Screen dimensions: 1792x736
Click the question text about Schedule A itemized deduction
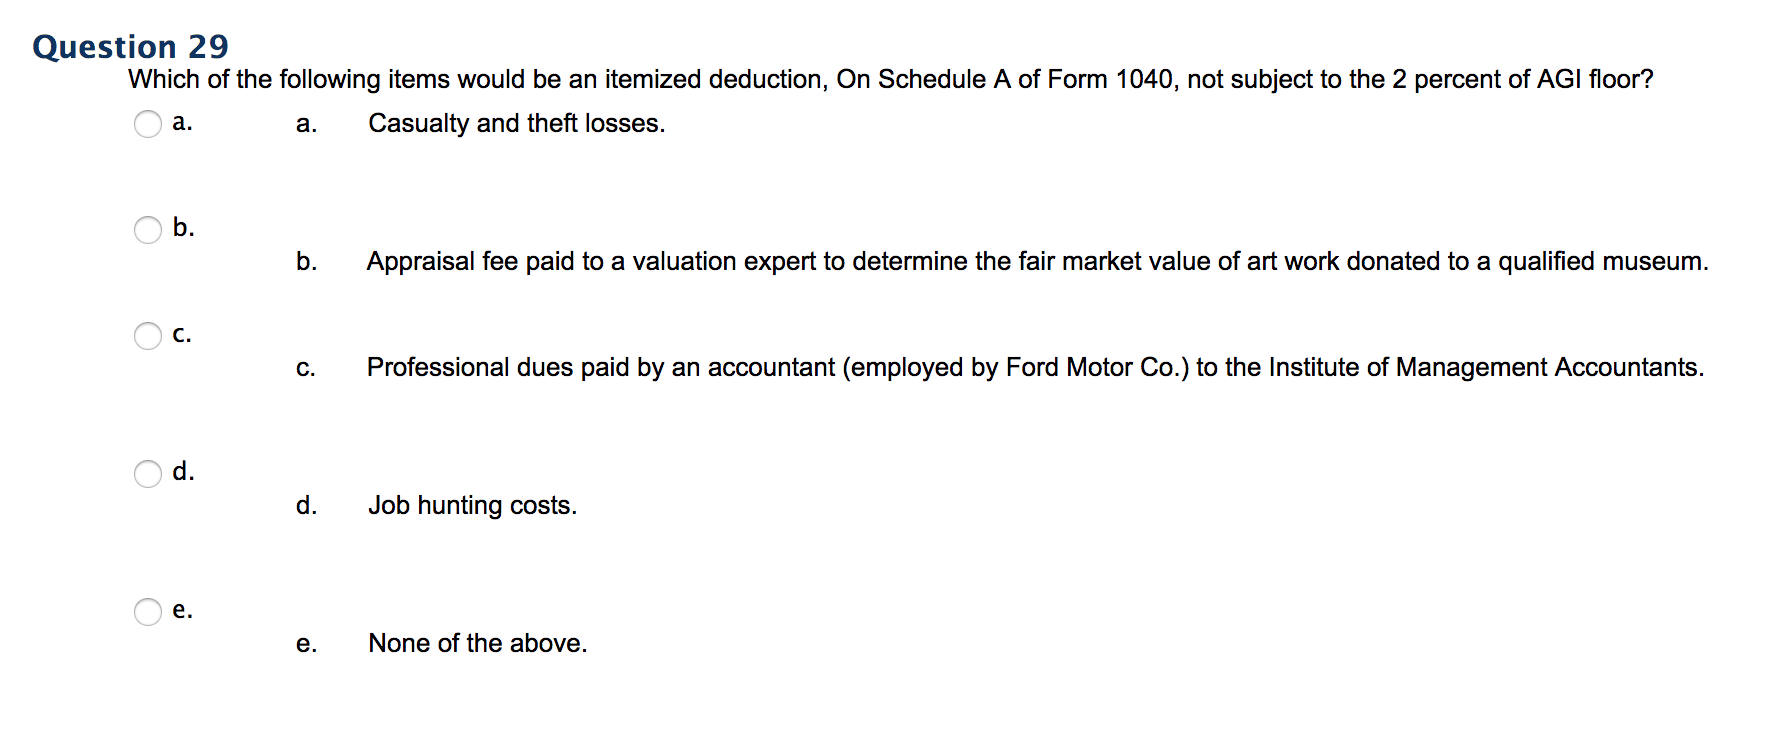click(891, 79)
